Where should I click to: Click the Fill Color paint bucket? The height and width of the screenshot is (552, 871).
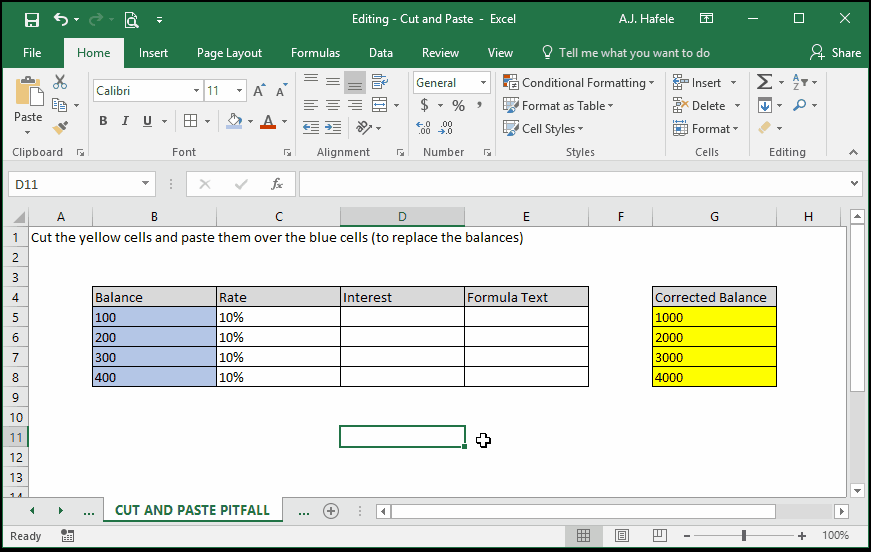tap(234, 121)
